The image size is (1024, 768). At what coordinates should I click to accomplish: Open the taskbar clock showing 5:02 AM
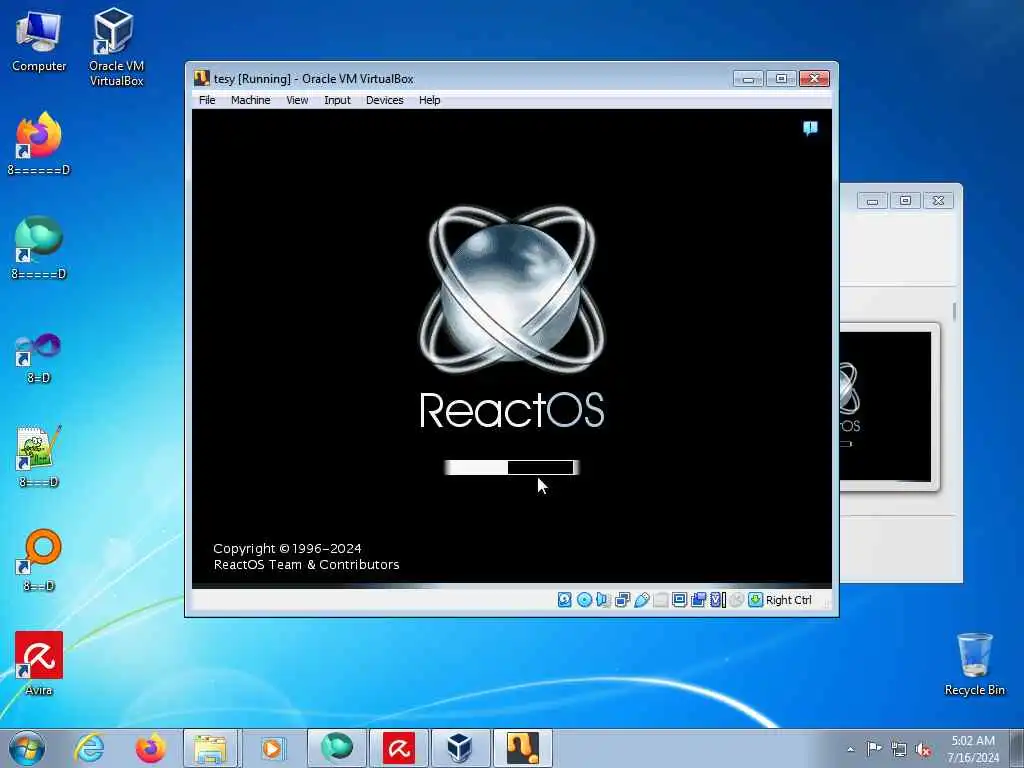[973, 749]
